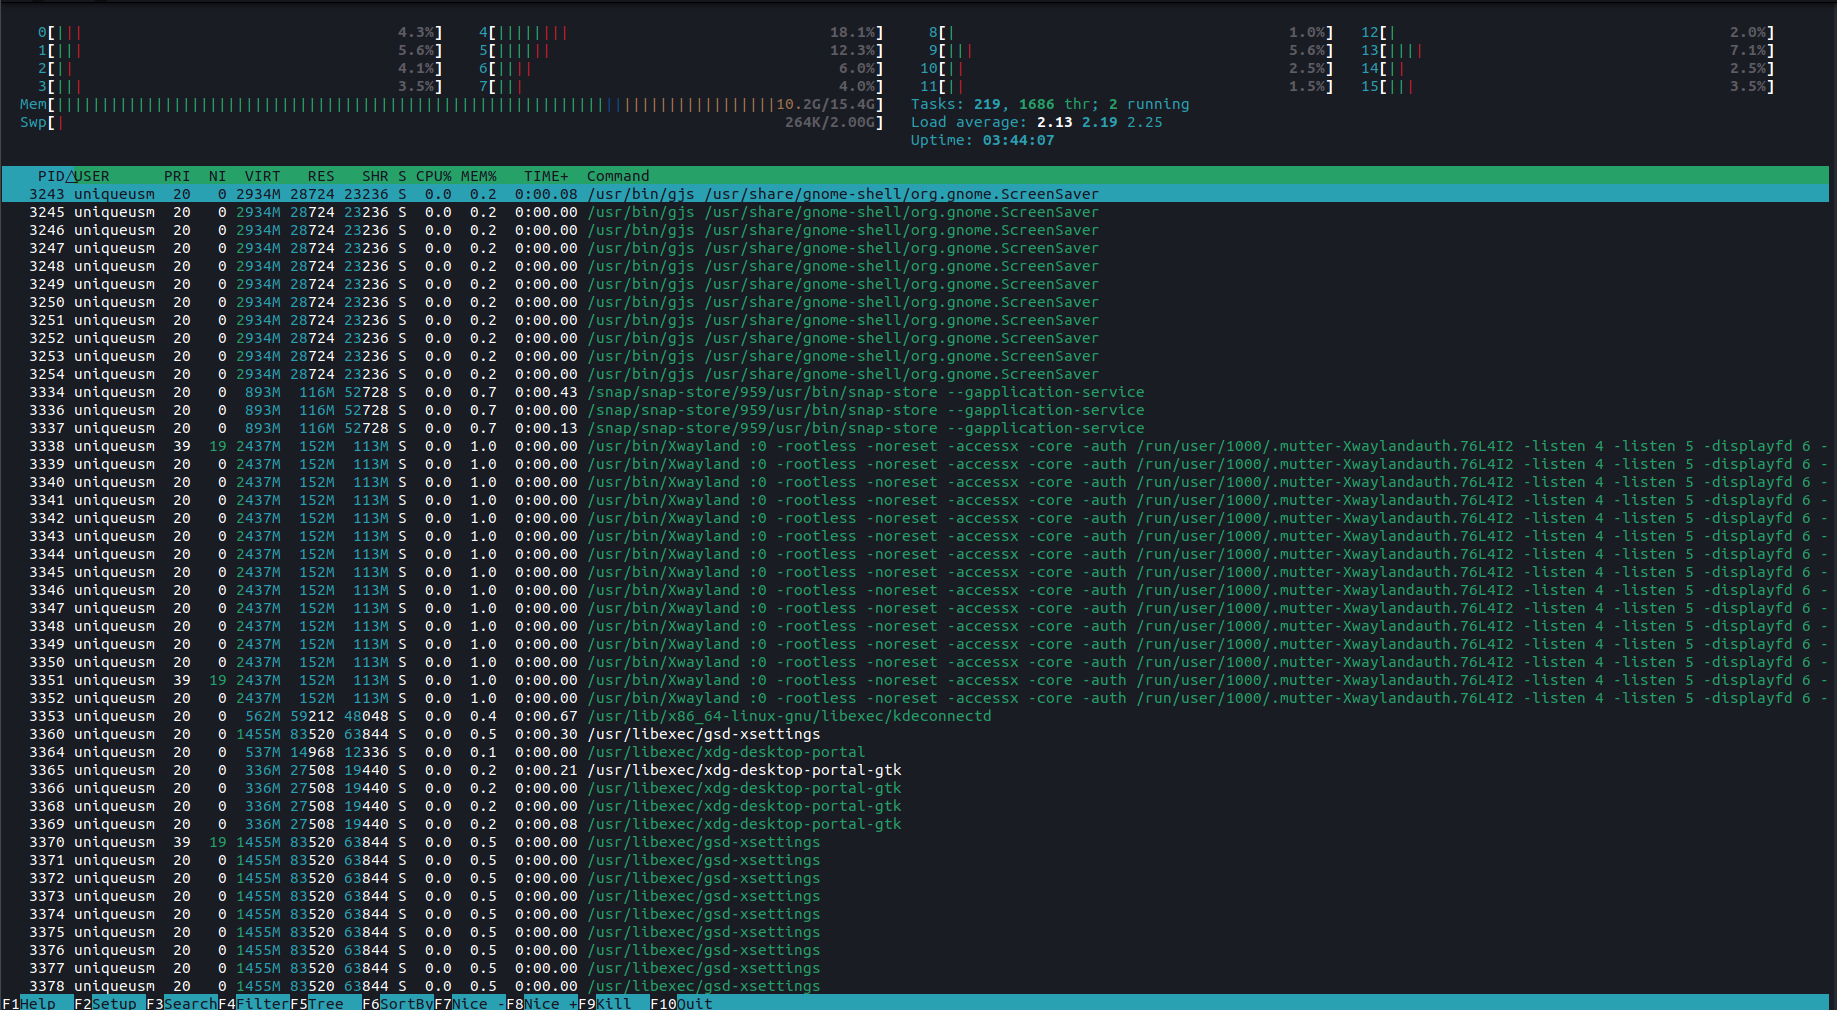Sort by the Command column header

618,176
